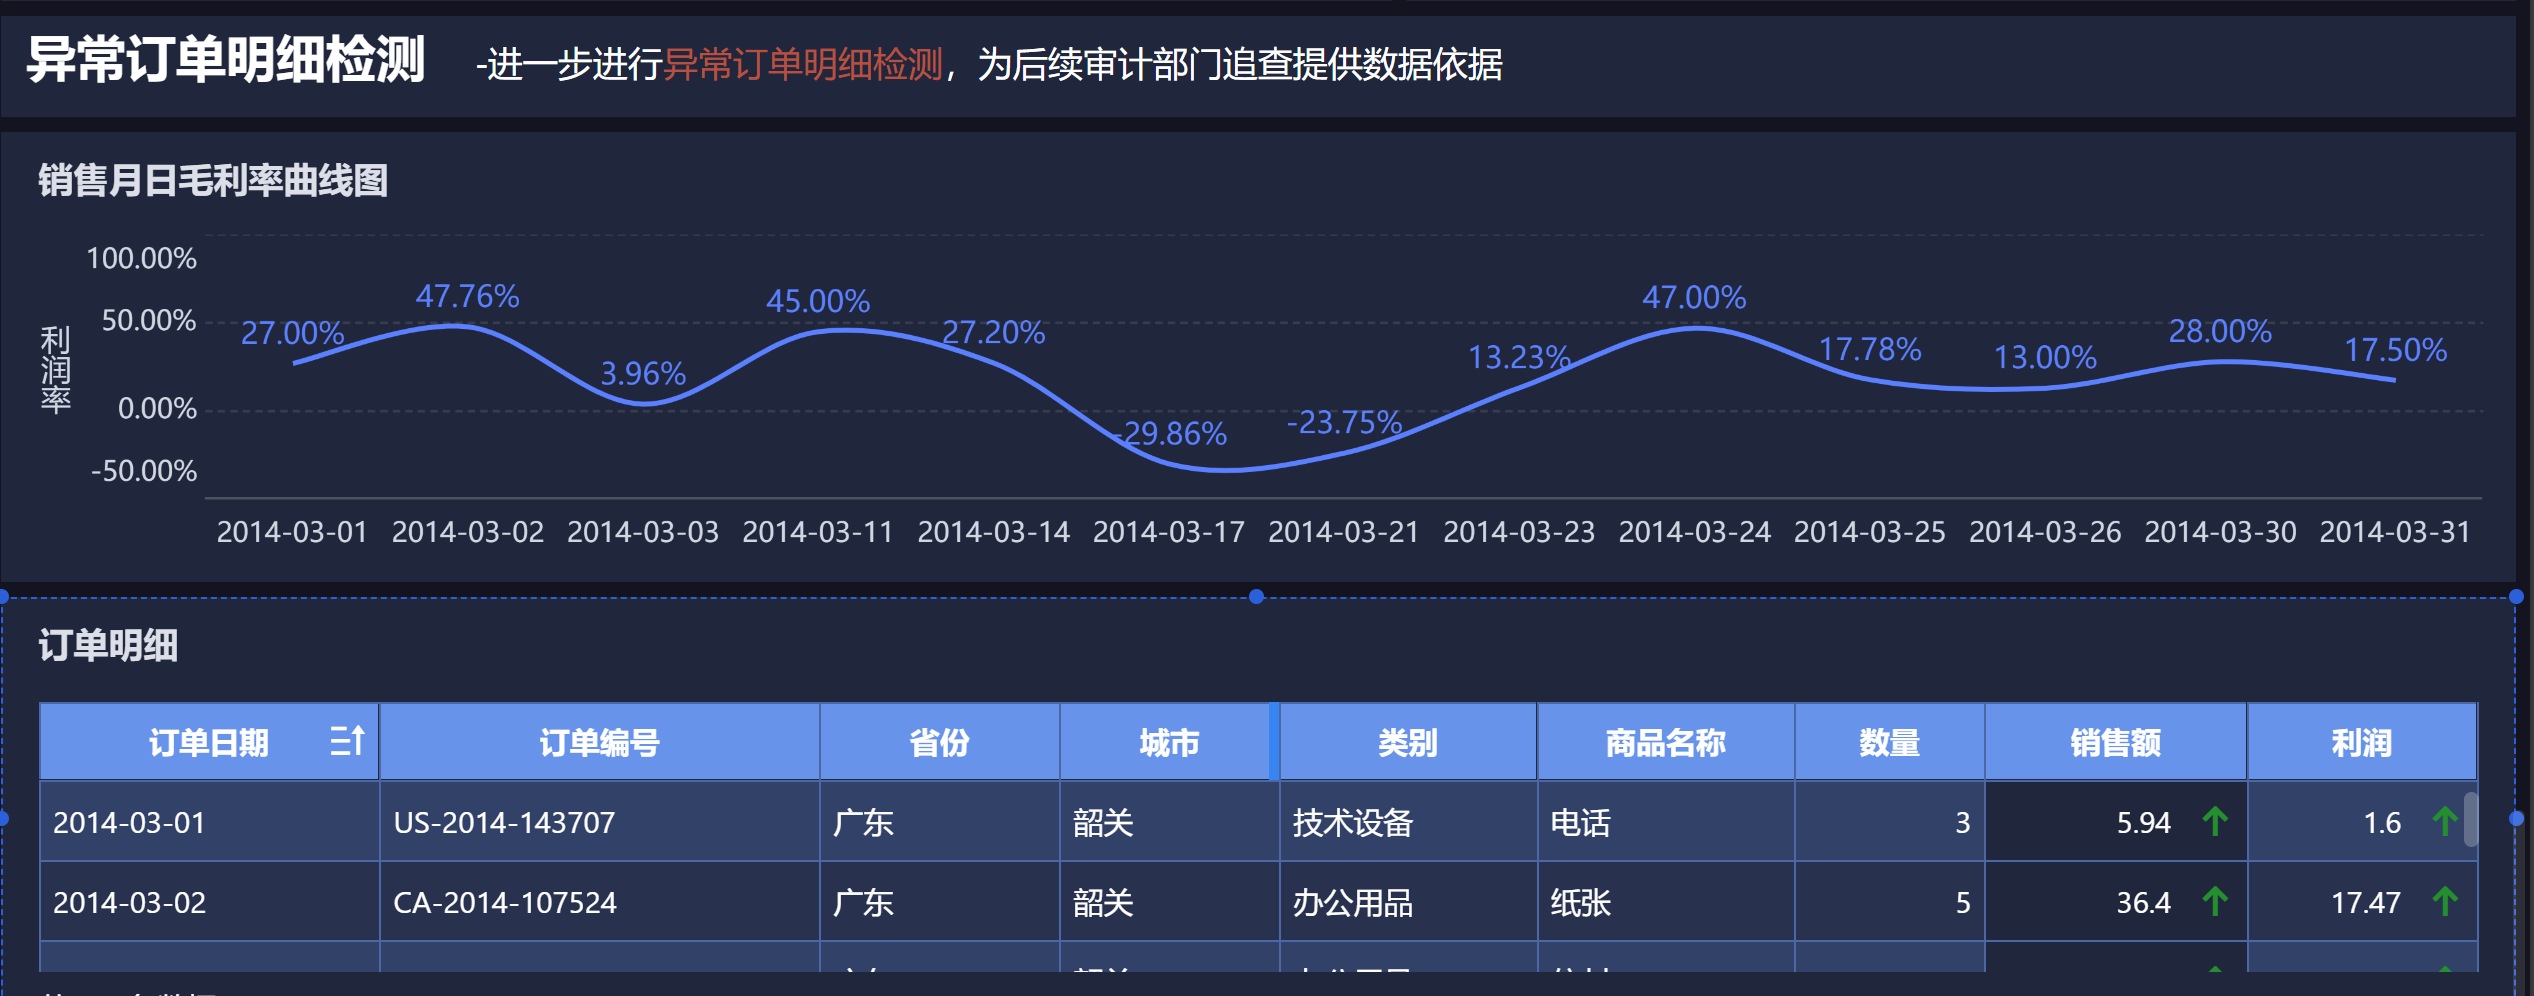Click the 商品名称 column header

click(x=1665, y=743)
